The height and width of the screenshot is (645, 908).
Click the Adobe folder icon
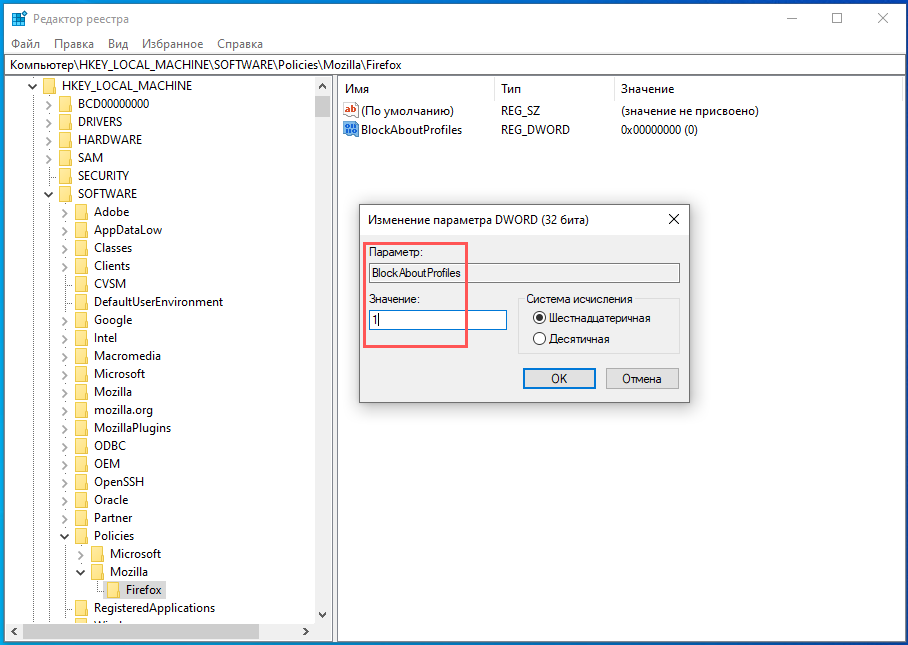(82, 212)
